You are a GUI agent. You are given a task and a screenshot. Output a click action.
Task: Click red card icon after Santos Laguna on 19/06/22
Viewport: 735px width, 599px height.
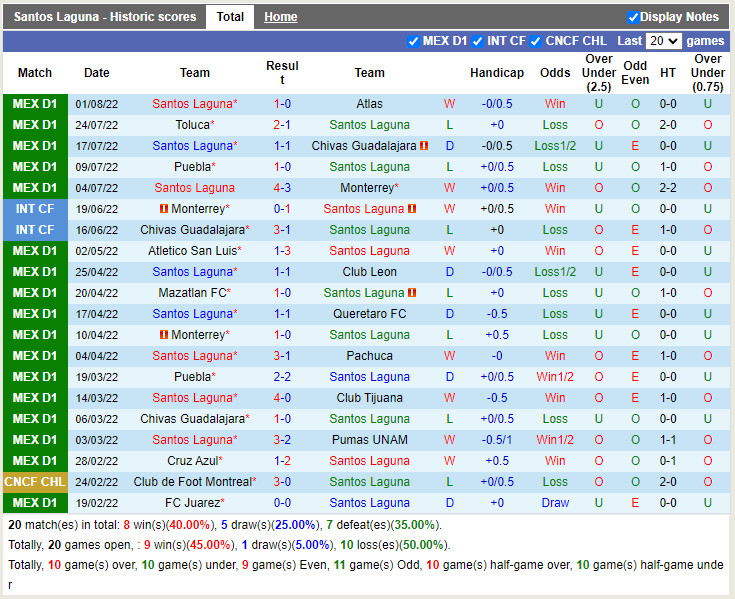click(412, 209)
